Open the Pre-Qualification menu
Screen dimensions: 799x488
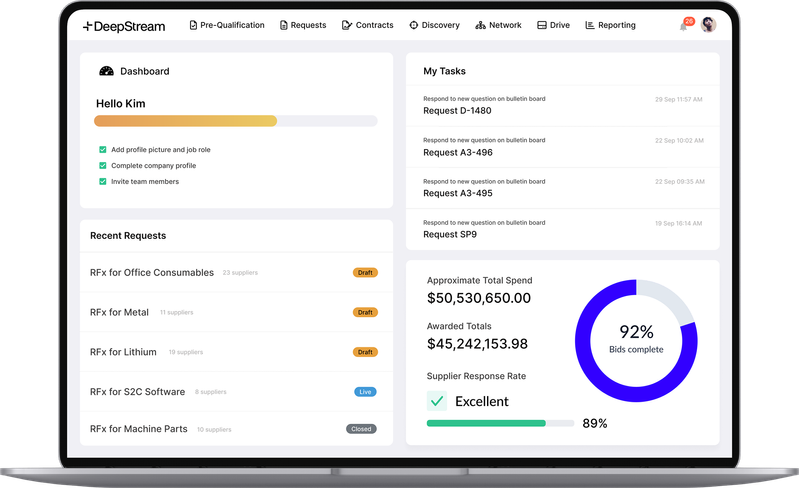coord(227,25)
